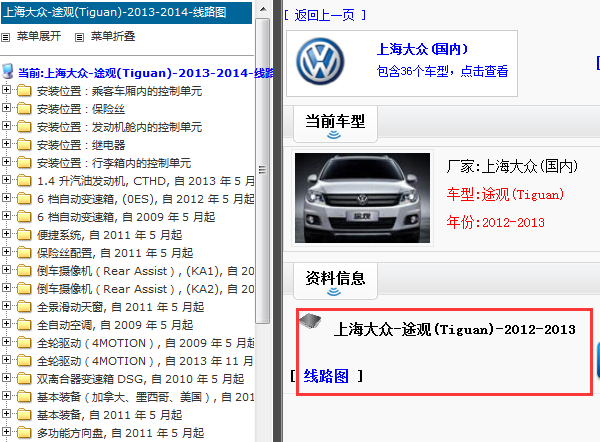Click the folder icon for 双离合器变速箱 DSG

pyautogui.click(x=24, y=379)
